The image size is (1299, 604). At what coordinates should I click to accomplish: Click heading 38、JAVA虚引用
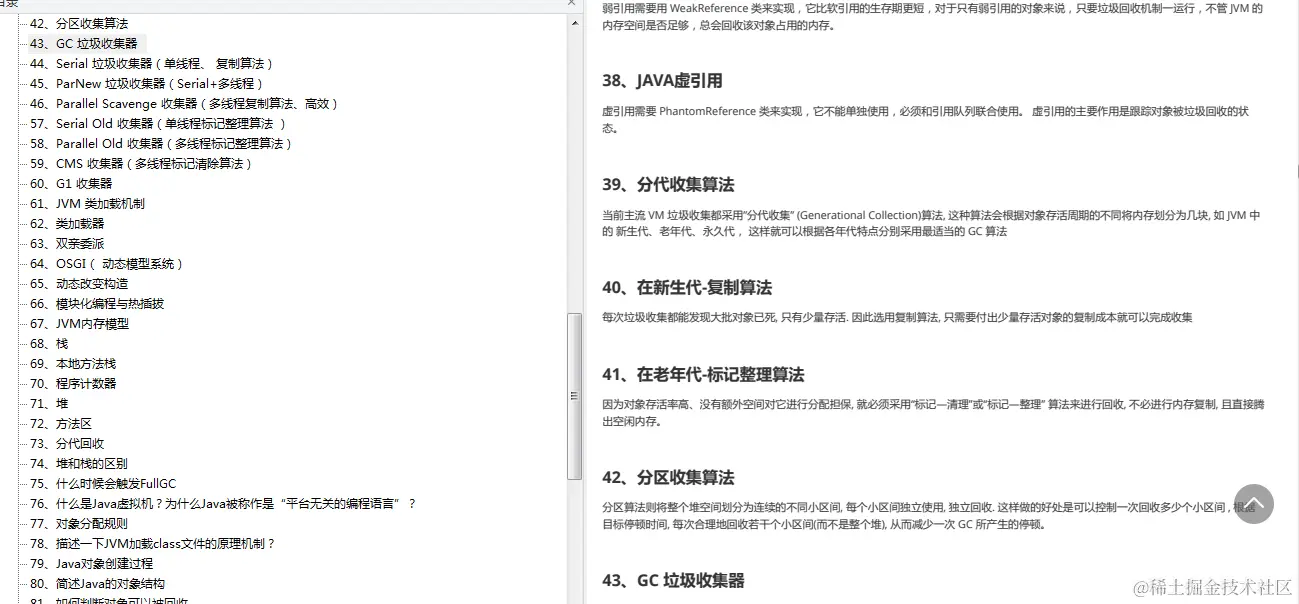(x=662, y=81)
